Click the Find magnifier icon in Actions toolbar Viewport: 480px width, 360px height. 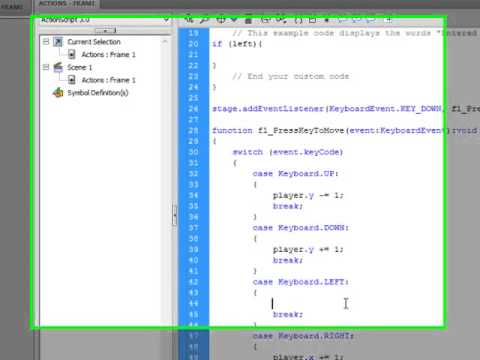(204, 20)
